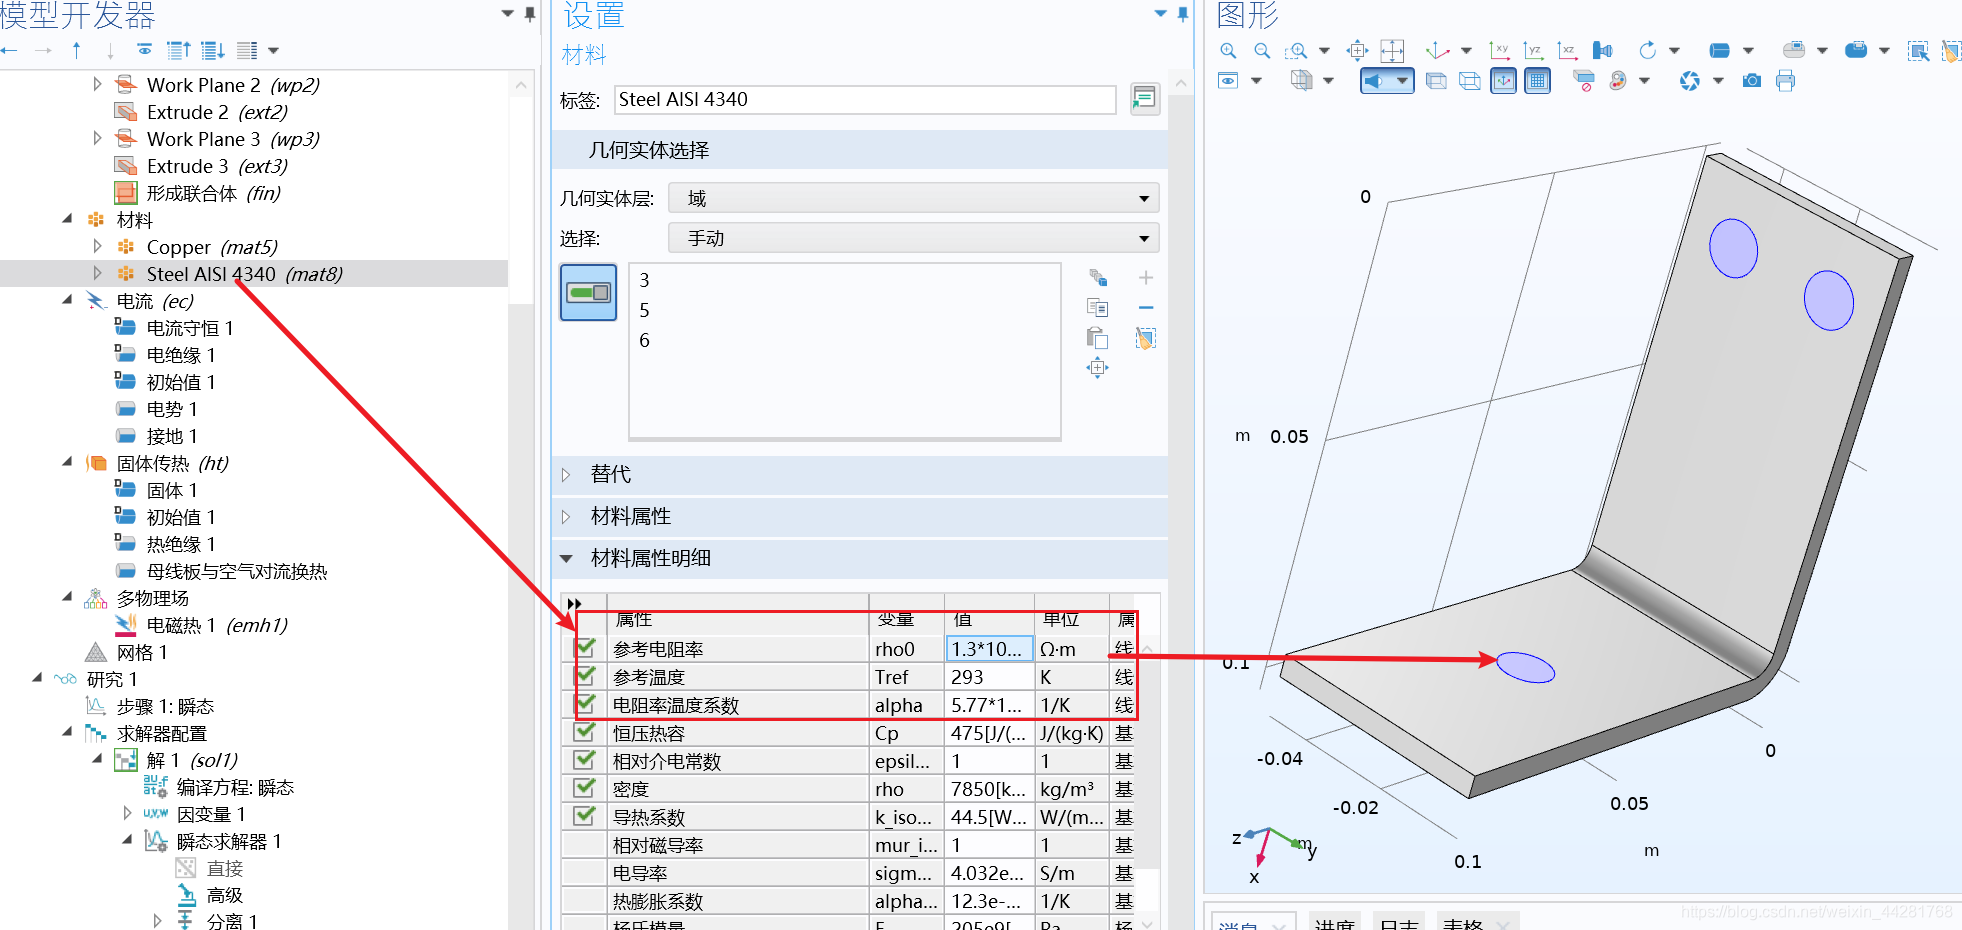Click the bolt hole on the bracket base
This screenshot has width=1962, height=930.
(x=1525, y=667)
